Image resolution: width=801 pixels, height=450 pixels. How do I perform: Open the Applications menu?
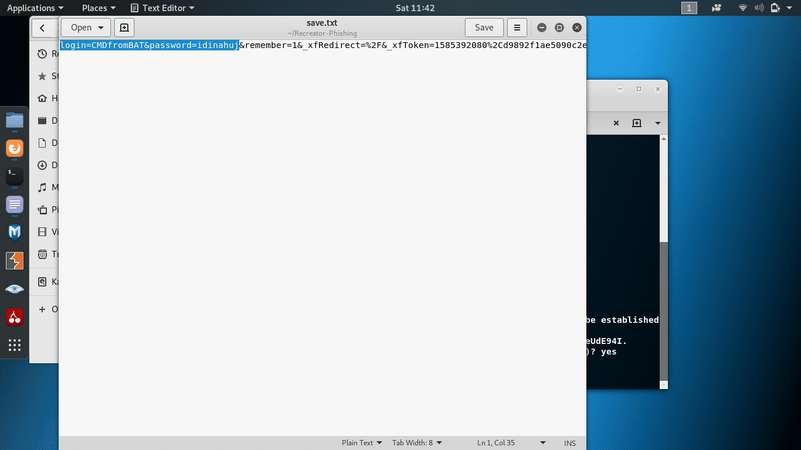pos(35,8)
